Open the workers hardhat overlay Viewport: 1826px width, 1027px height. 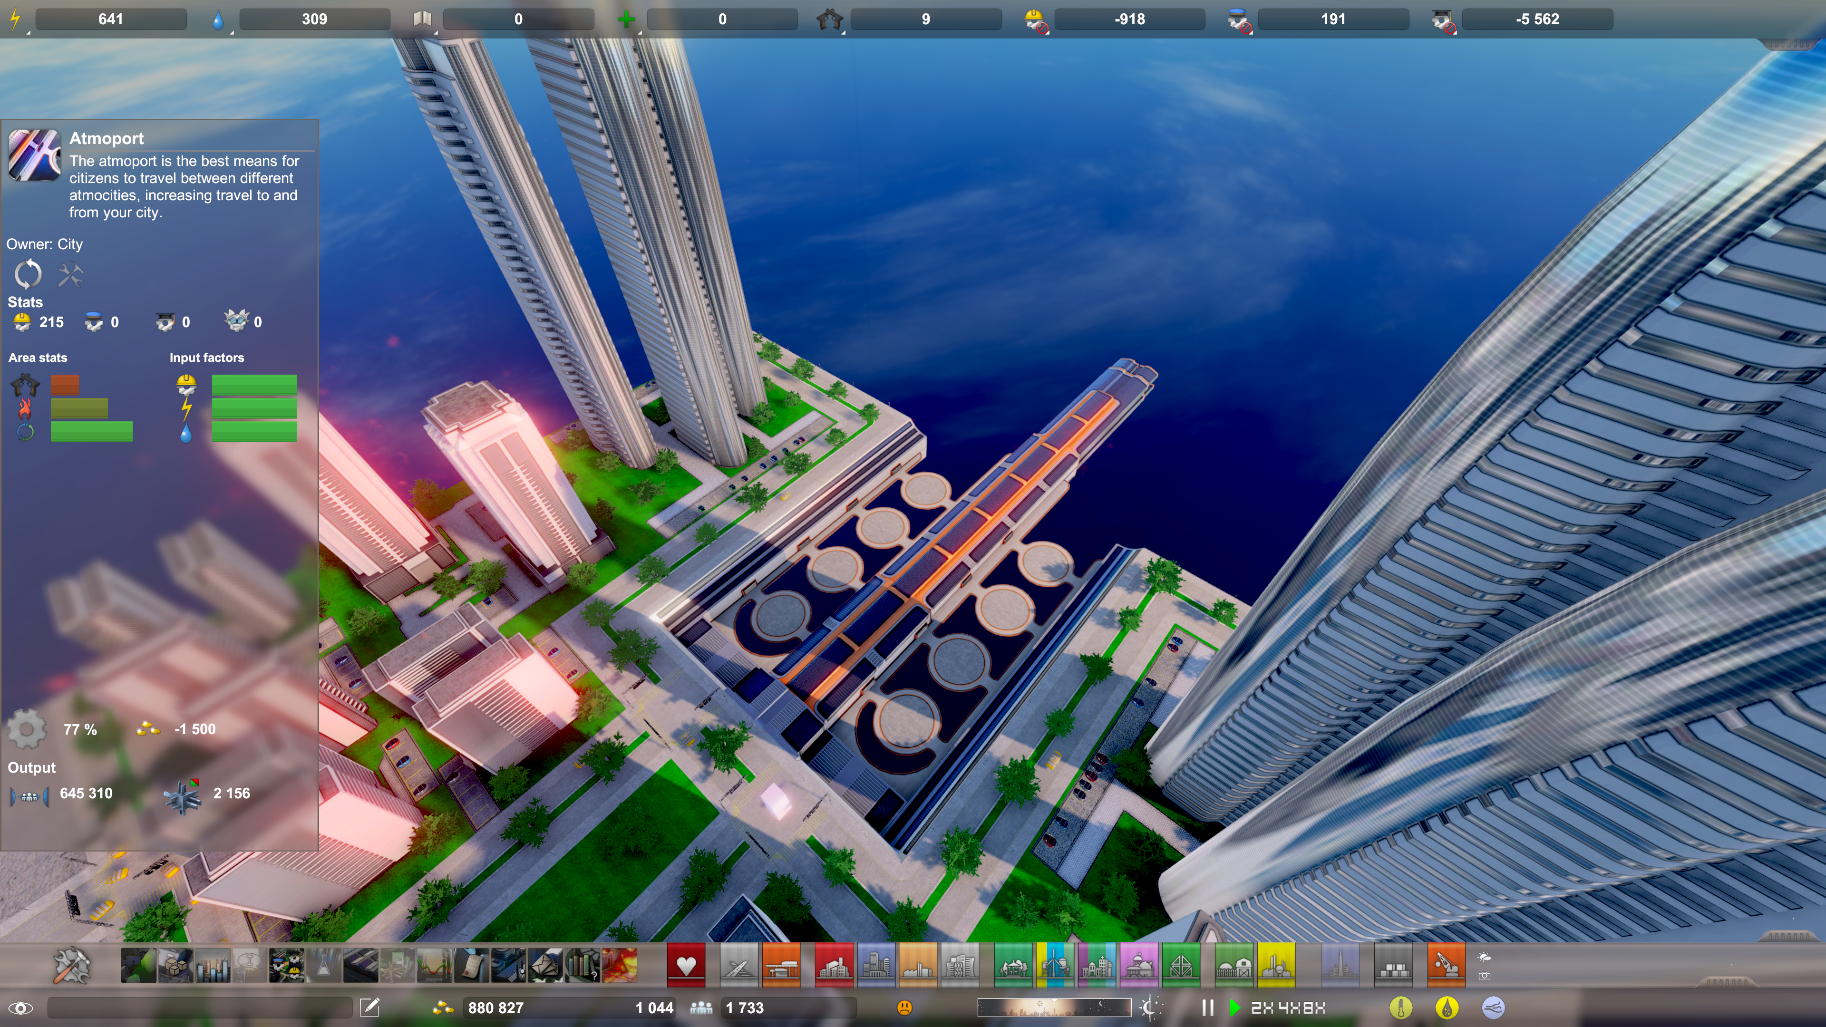(x=286, y=966)
